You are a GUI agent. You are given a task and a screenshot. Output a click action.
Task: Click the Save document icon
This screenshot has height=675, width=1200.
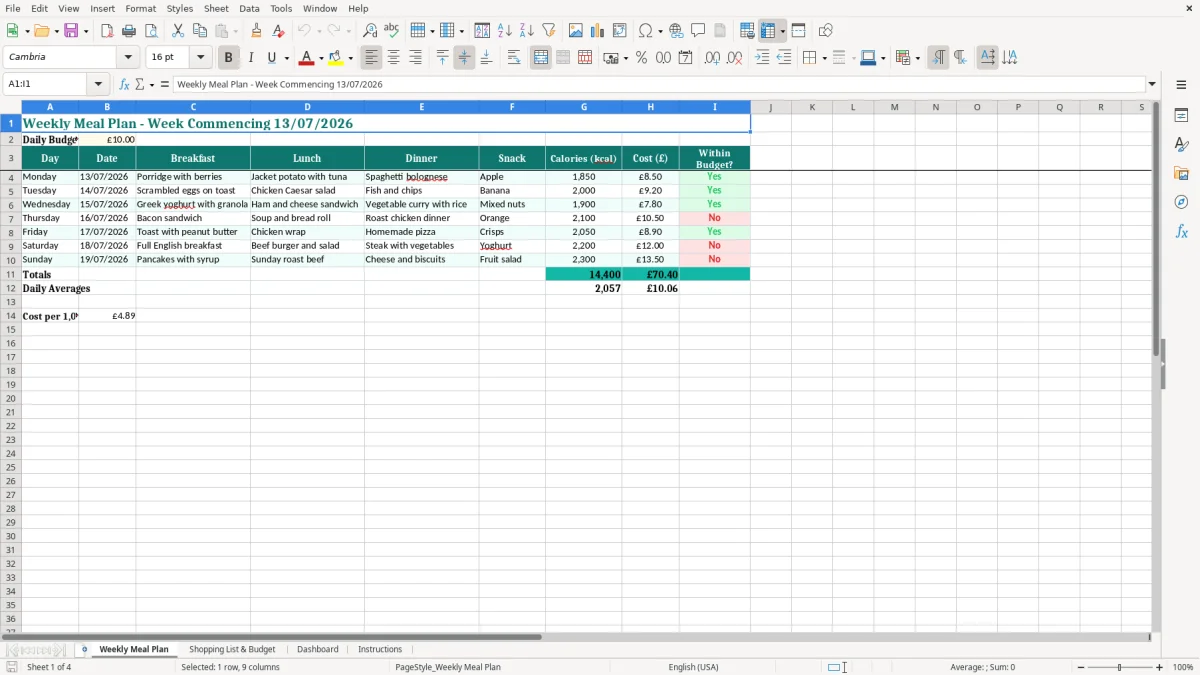pos(71,31)
